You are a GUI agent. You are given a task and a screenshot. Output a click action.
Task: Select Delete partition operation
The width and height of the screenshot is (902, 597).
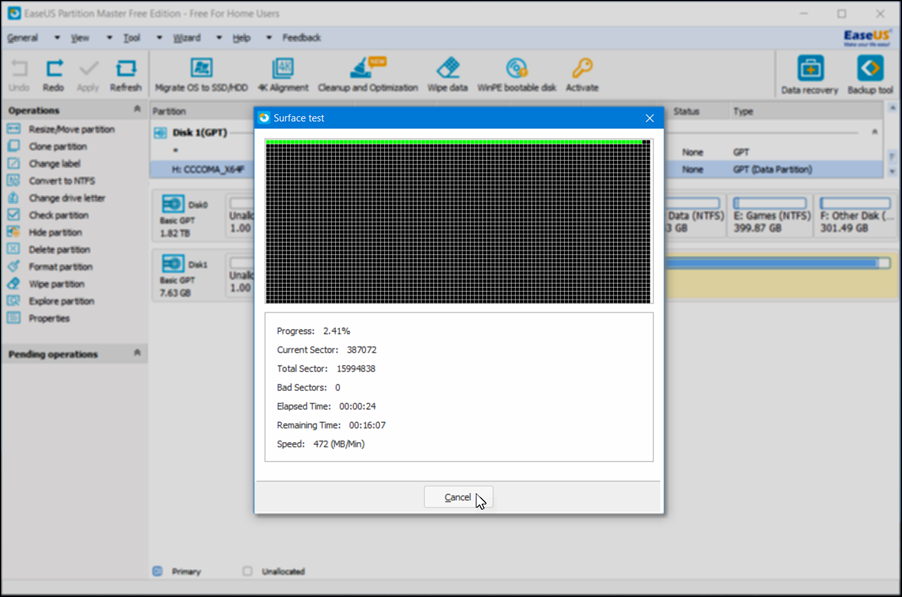point(60,250)
